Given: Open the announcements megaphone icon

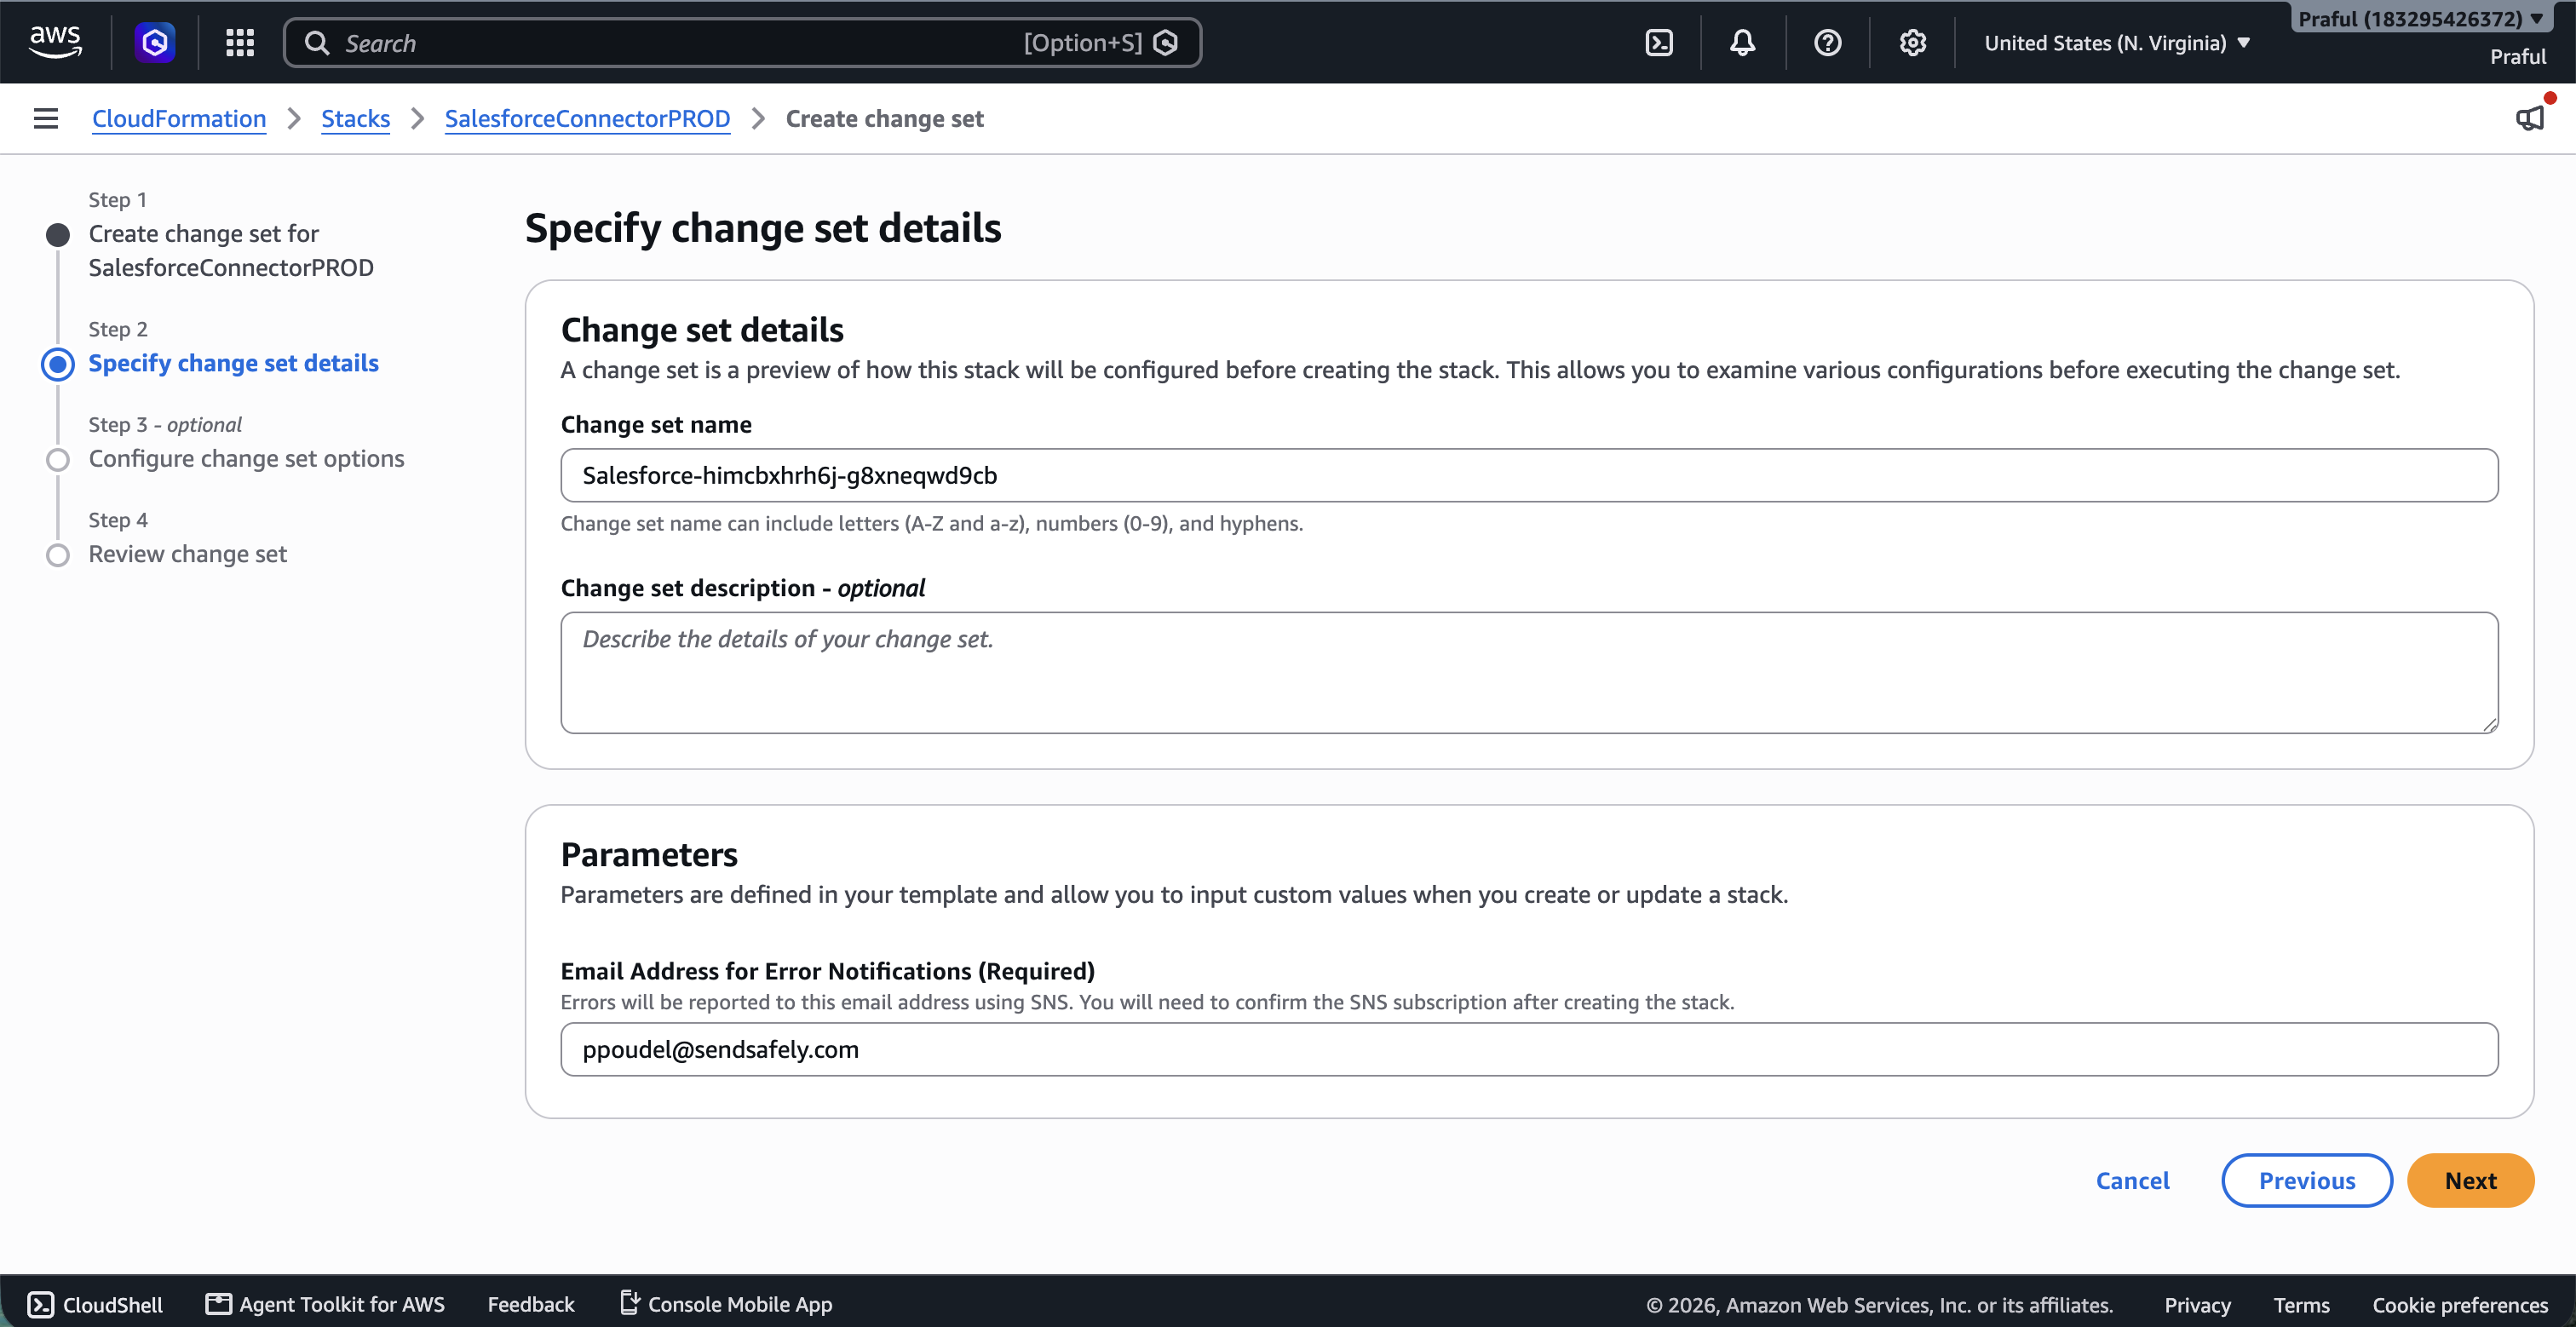Looking at the screenshot, I should (2530, 118).
